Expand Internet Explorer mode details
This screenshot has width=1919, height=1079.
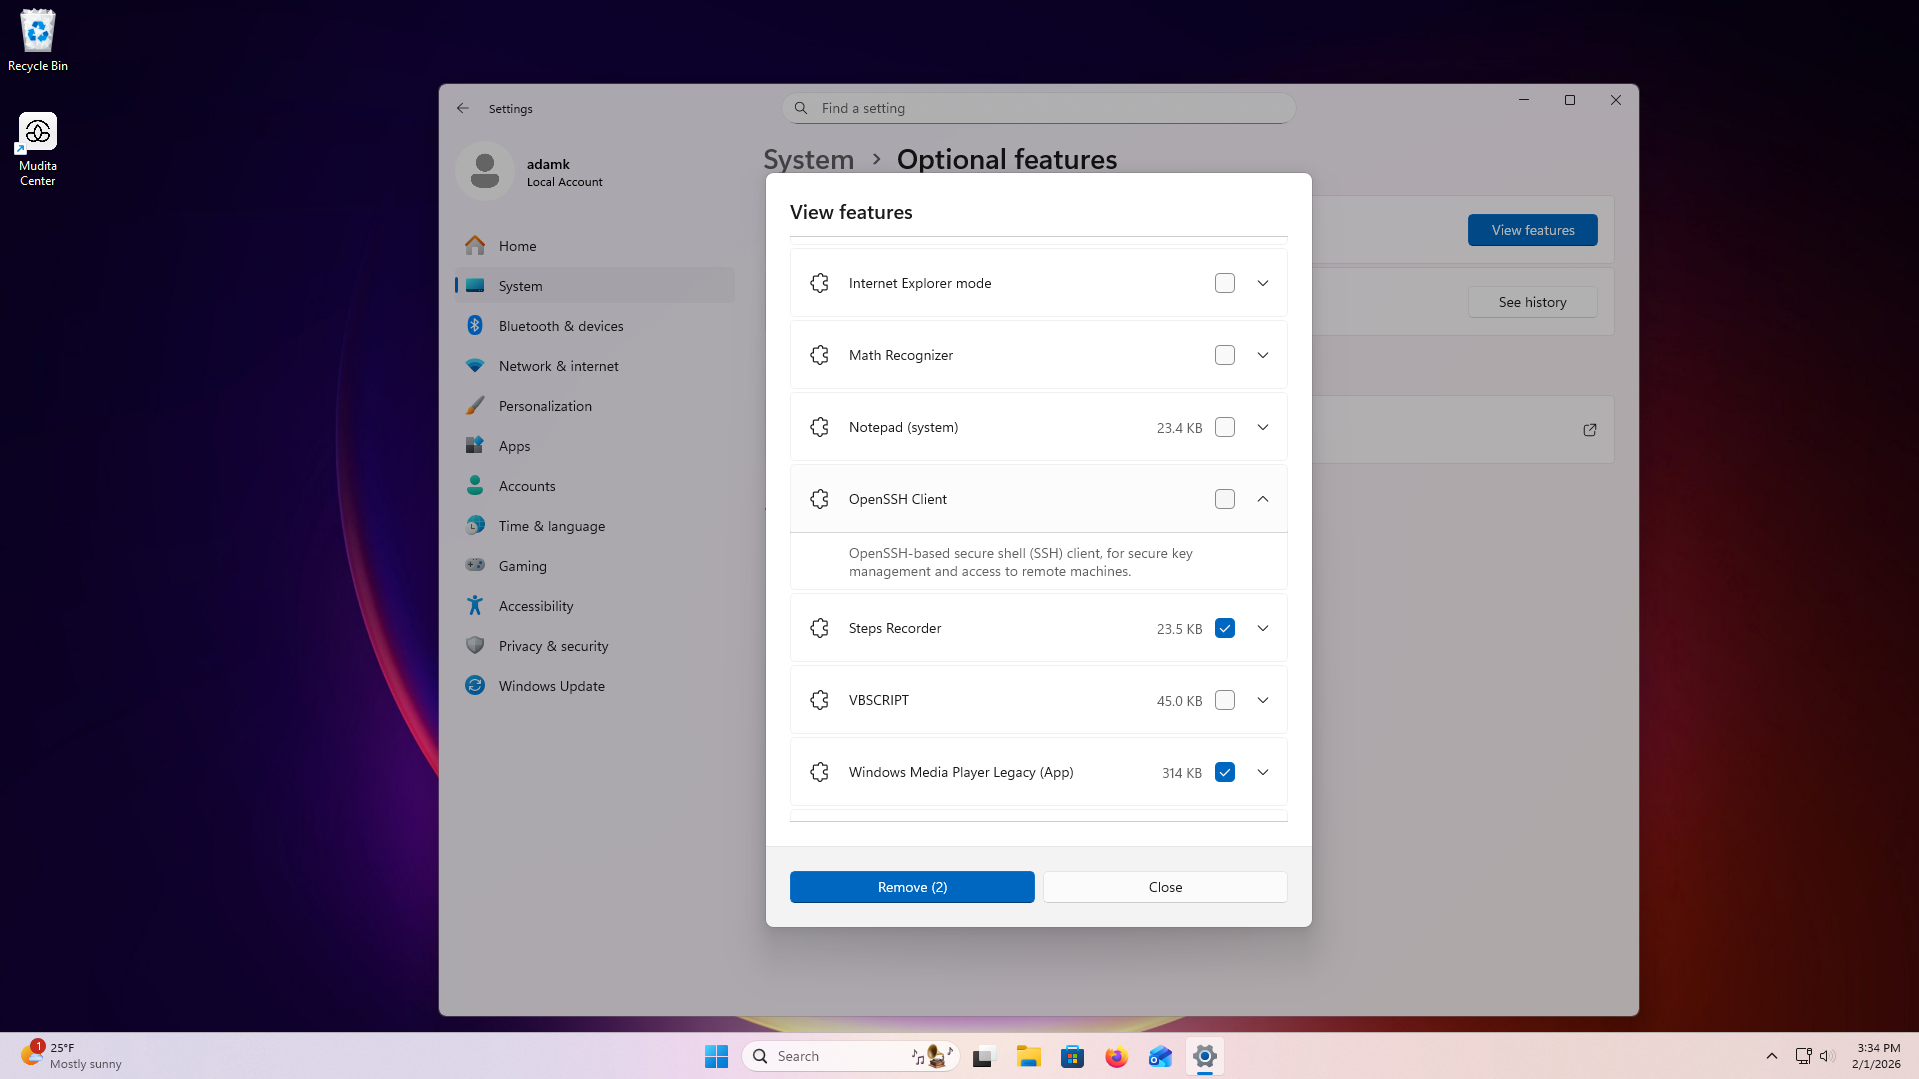coord(1263,283)
